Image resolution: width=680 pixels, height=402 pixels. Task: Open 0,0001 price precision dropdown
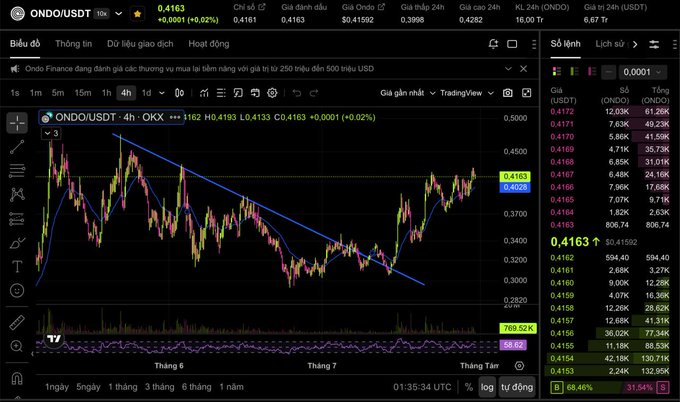click(x=643, y=72)
